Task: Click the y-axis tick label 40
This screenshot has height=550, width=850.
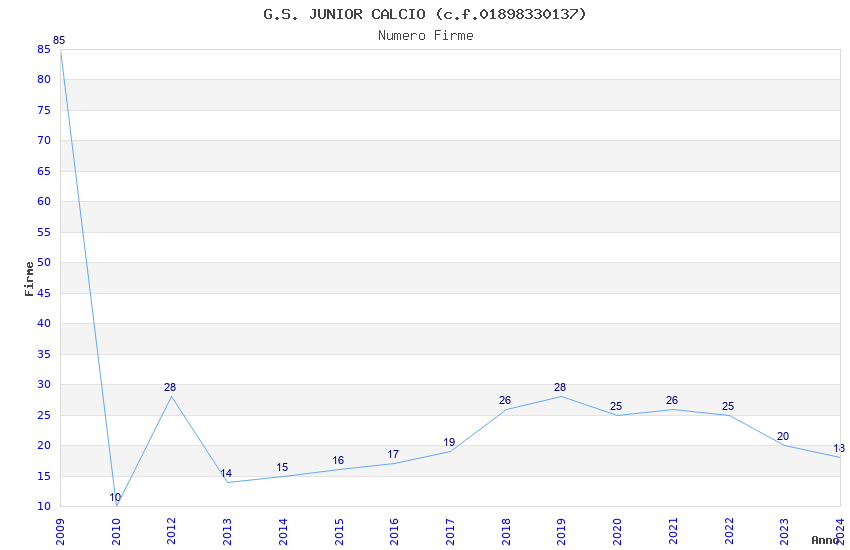Action: (x=44, y=323)
